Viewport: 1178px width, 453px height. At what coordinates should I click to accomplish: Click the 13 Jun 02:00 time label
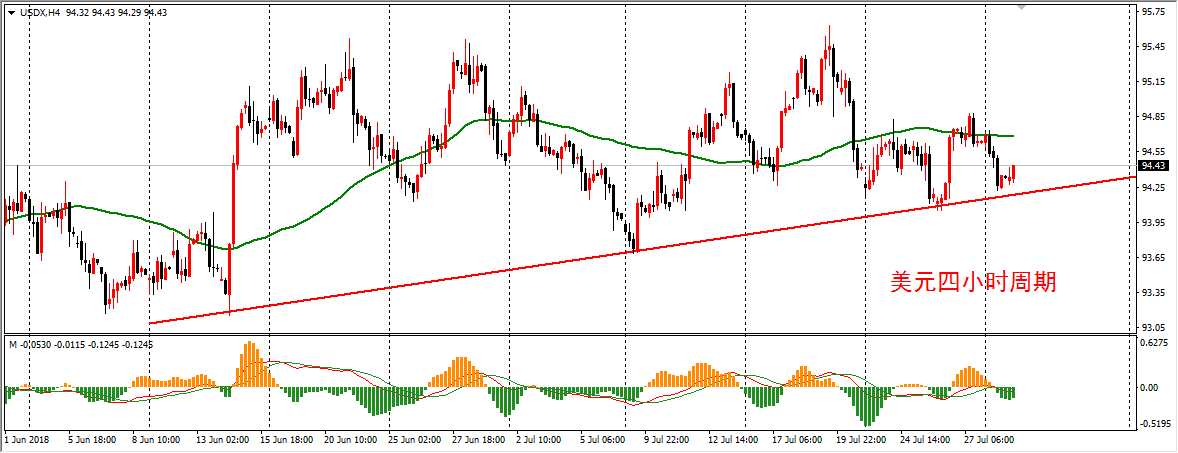pos(222,439)
